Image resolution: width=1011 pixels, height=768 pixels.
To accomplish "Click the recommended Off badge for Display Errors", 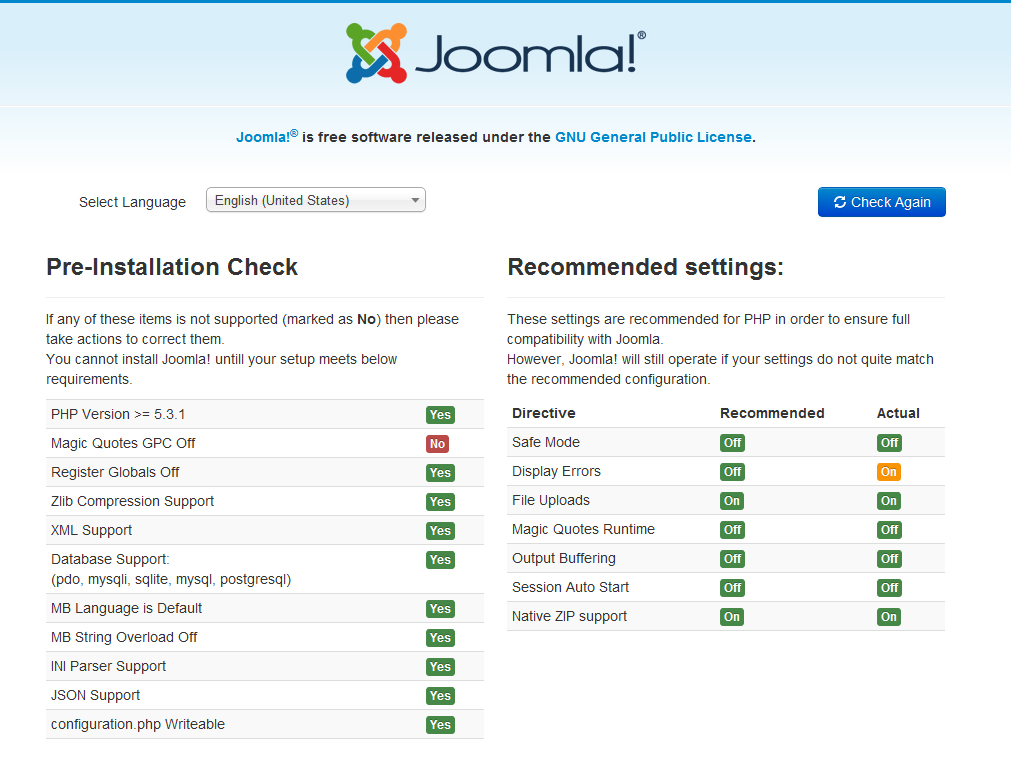I will [x=732, y=472].
